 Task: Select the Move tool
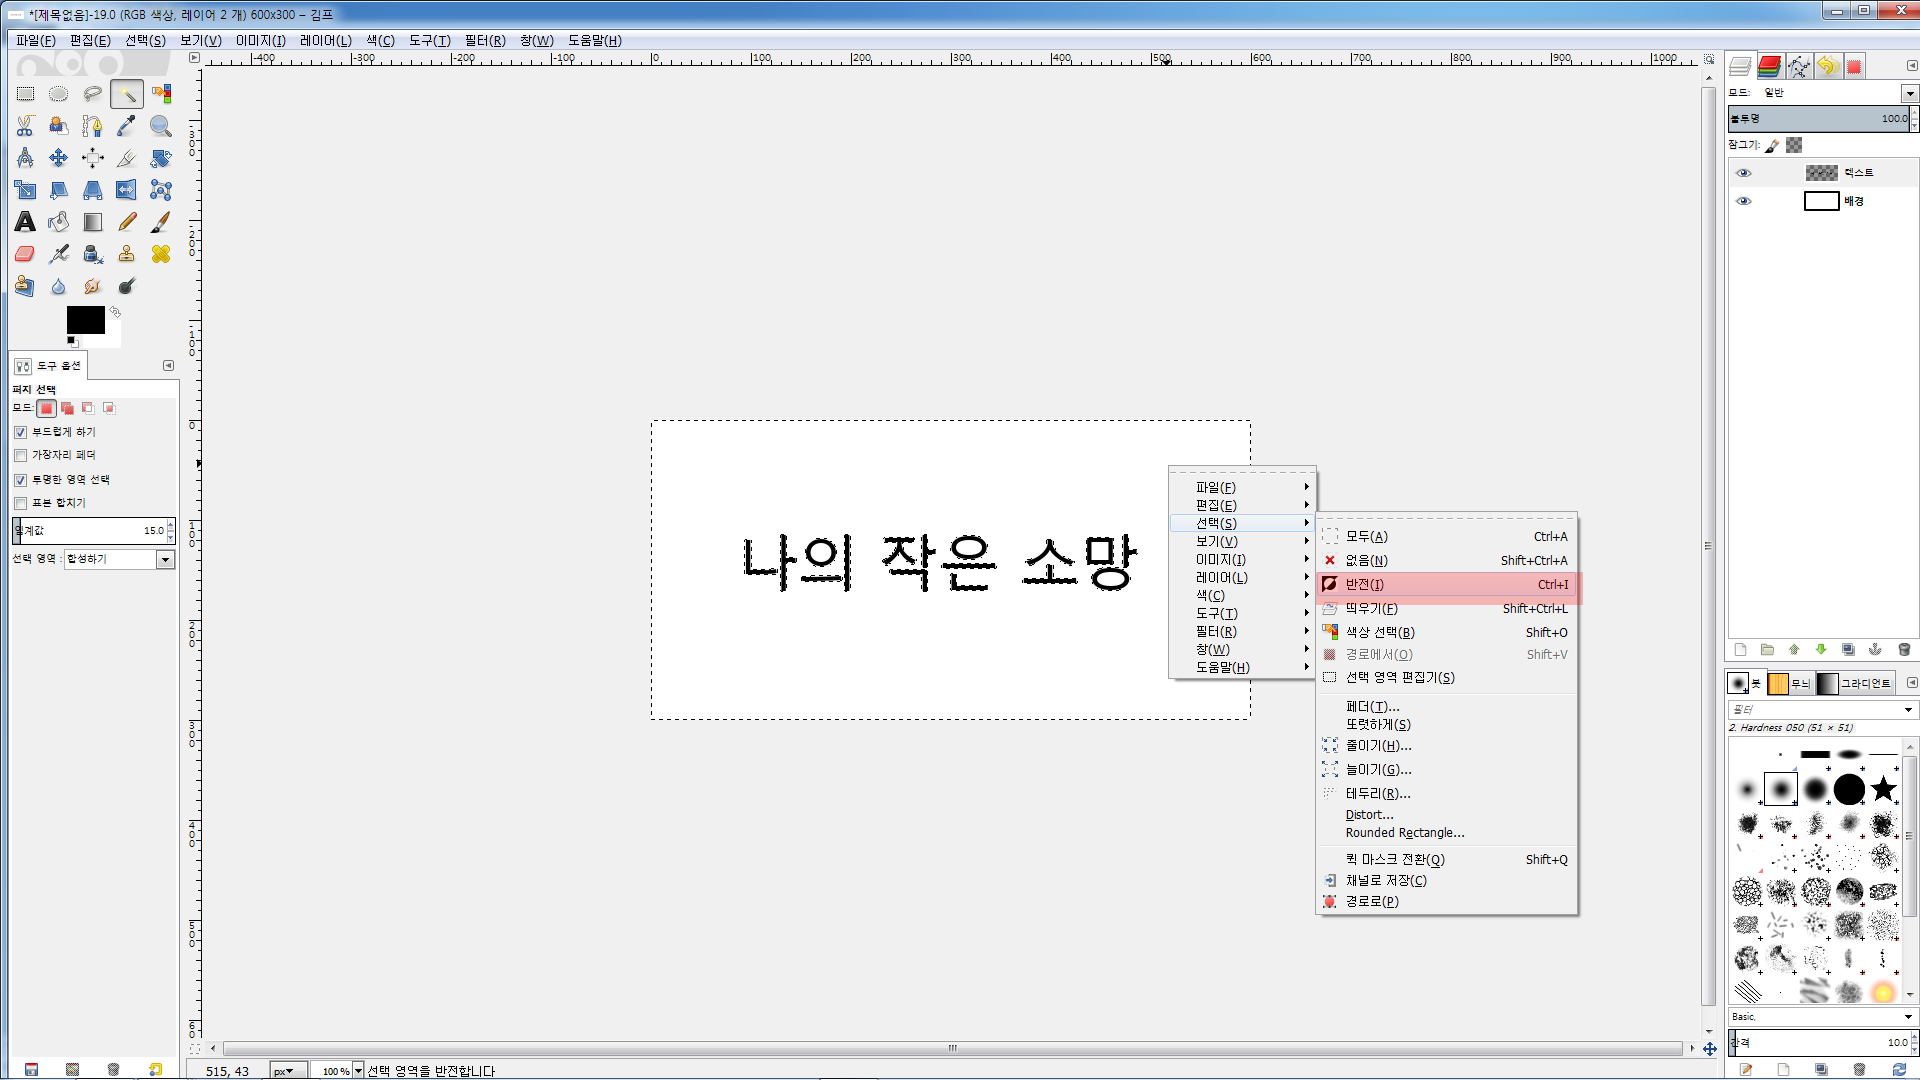point(59,158)
